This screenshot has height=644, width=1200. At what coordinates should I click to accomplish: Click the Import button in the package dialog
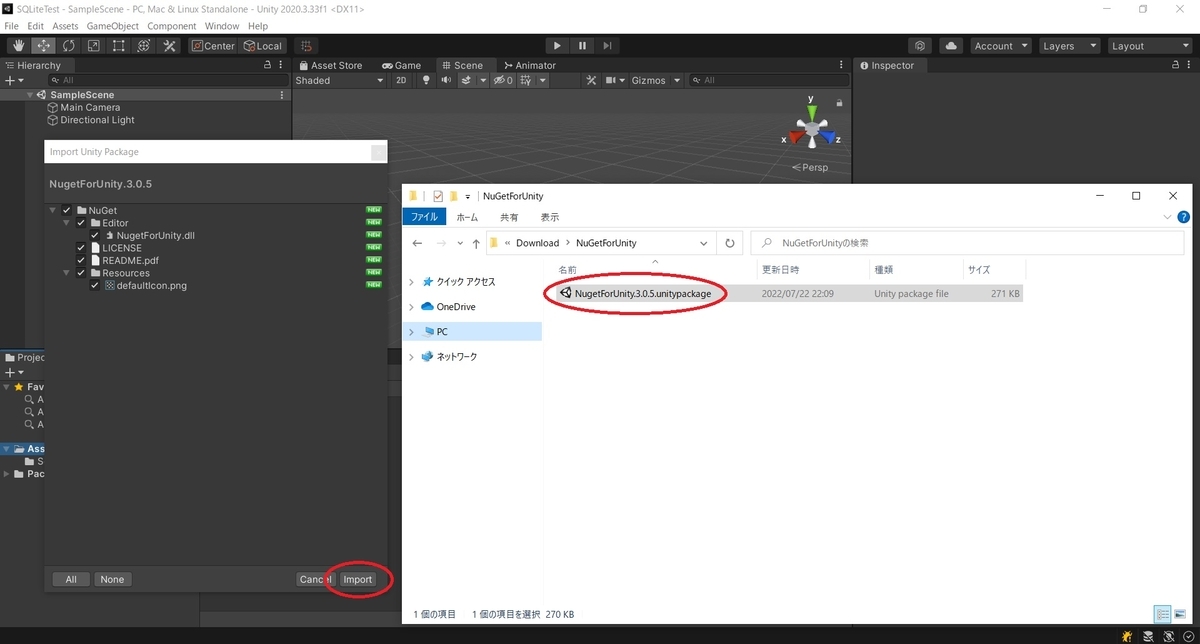358,578
